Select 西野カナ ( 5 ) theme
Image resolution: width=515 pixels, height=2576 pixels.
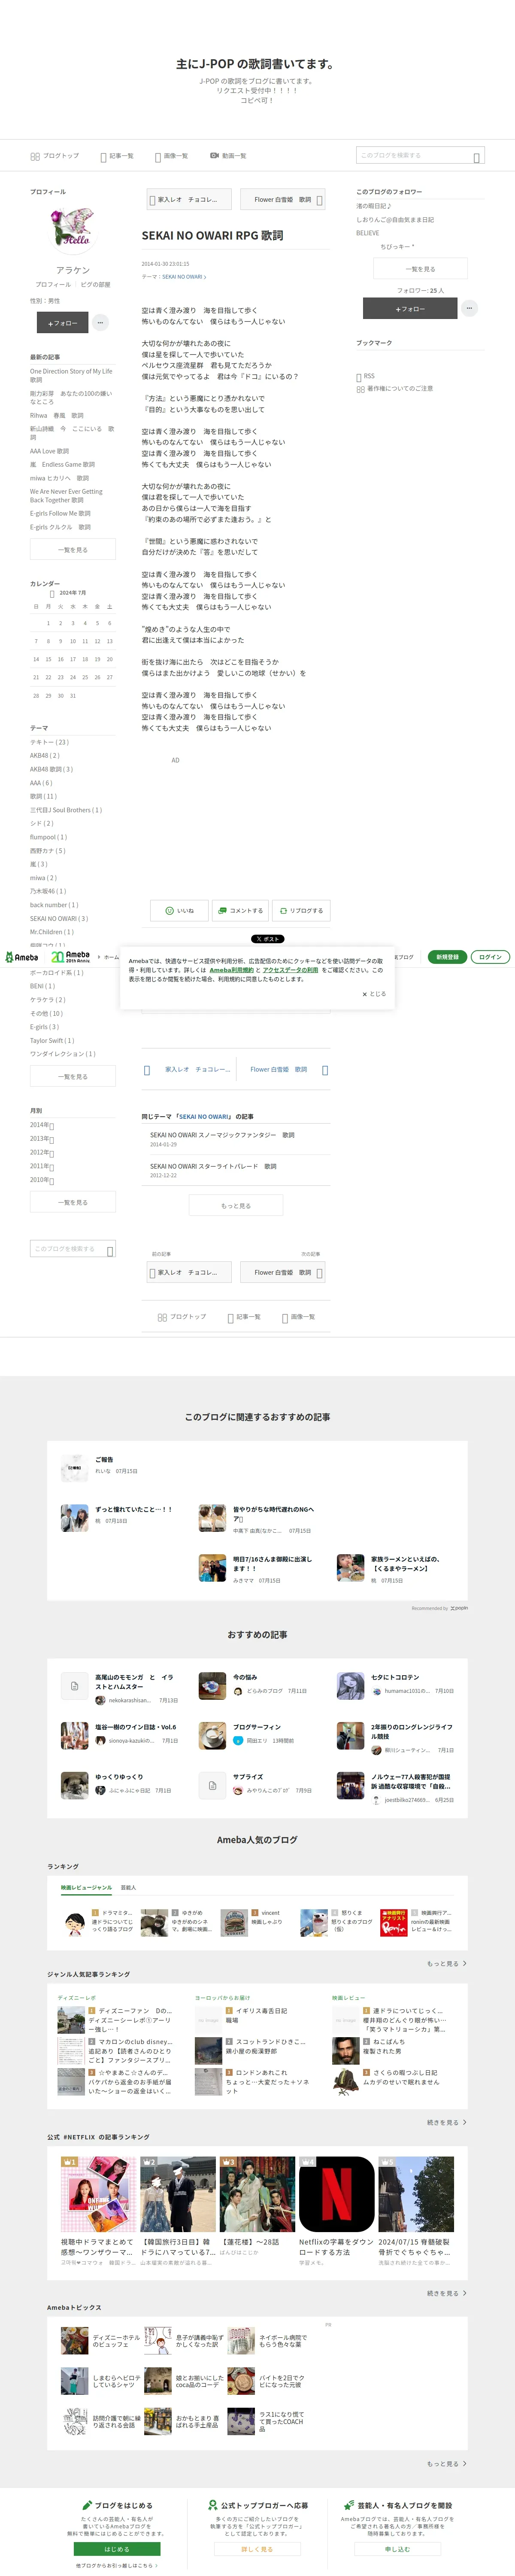pos(47,850)
